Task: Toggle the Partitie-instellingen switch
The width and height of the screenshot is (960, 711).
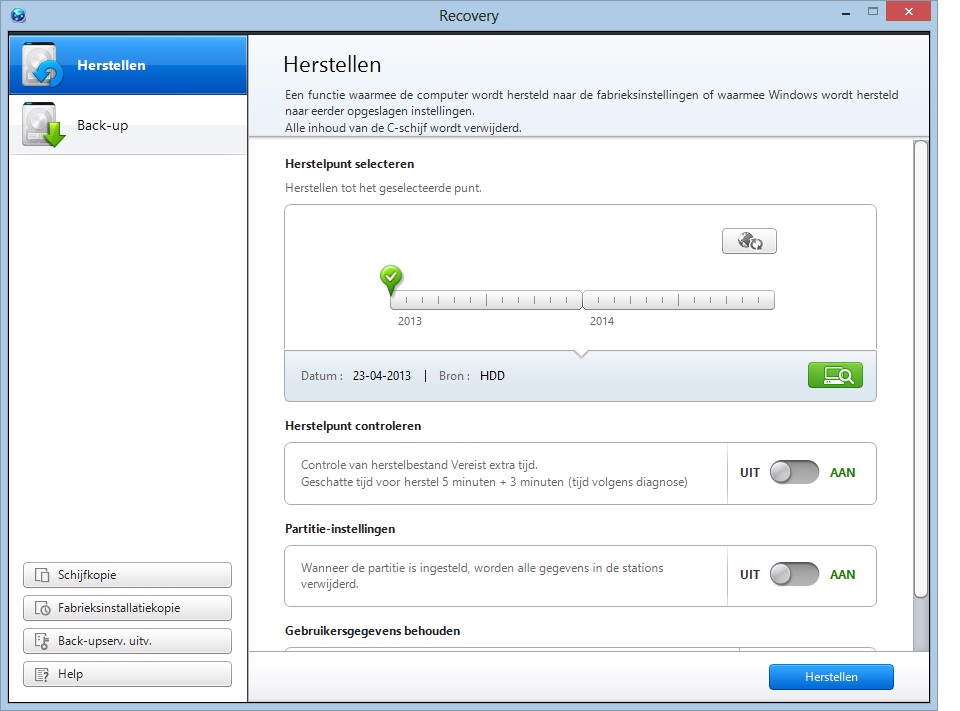Action: [x=794, y=574]
